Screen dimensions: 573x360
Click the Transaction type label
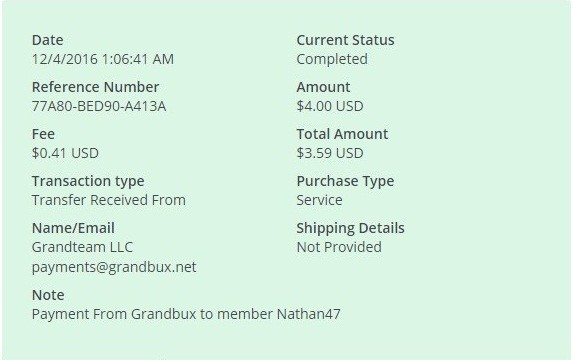88,181
